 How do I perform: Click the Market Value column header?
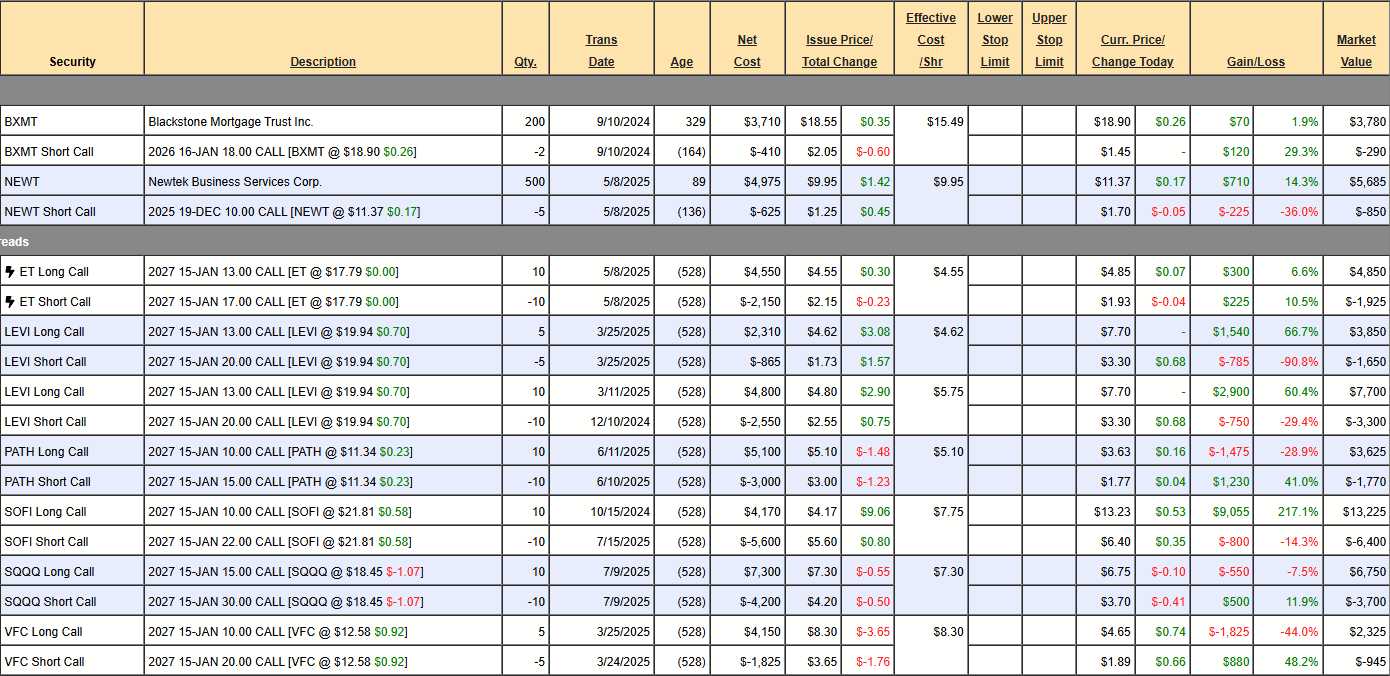pyautogui.click(x=1355, y=51)
